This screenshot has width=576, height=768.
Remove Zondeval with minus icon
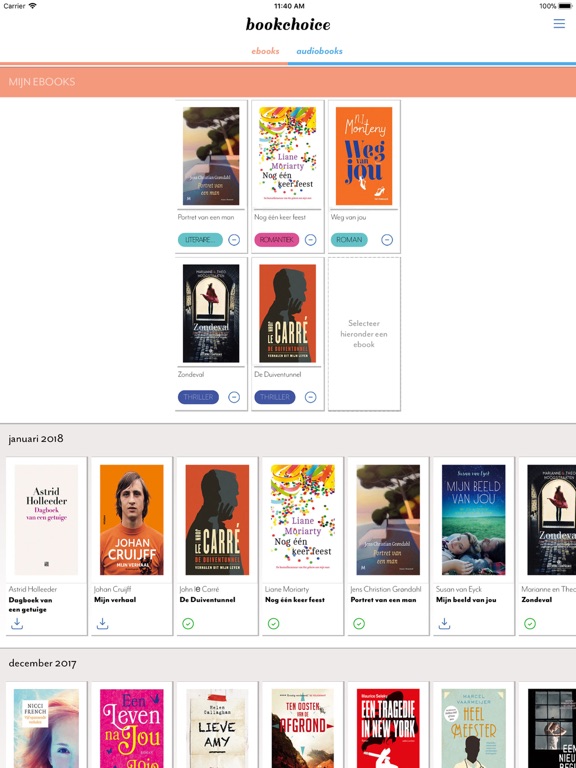coord(234,397)
